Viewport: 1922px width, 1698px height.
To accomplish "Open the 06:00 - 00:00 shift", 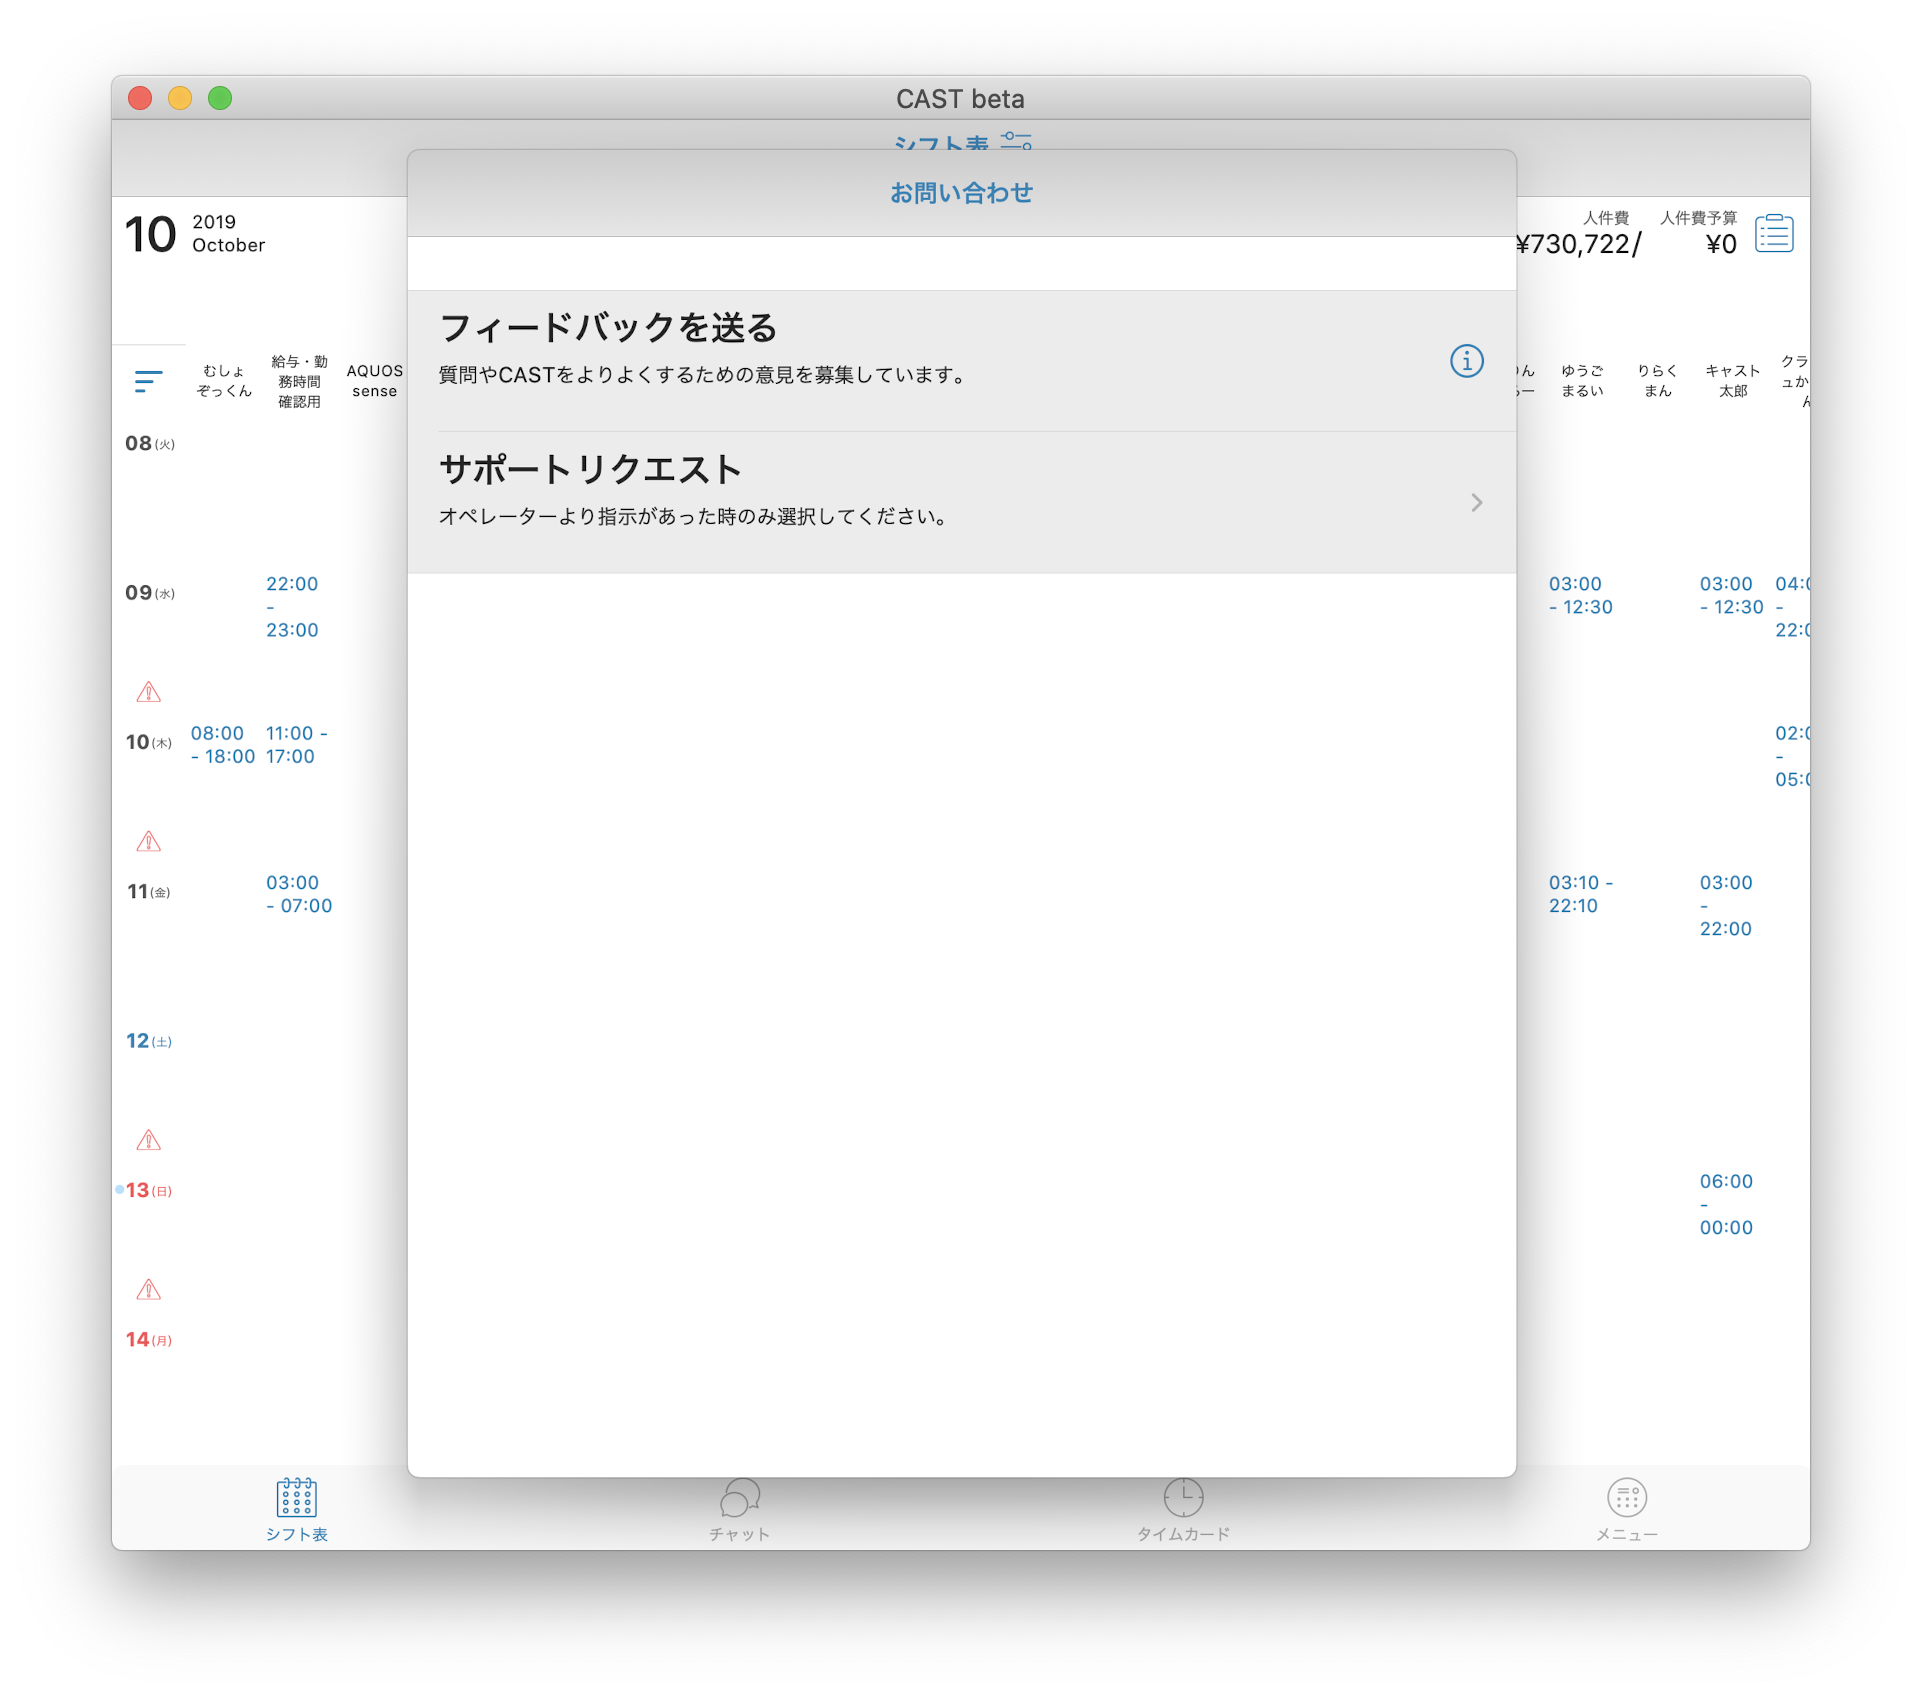I will (1726, 1204).
